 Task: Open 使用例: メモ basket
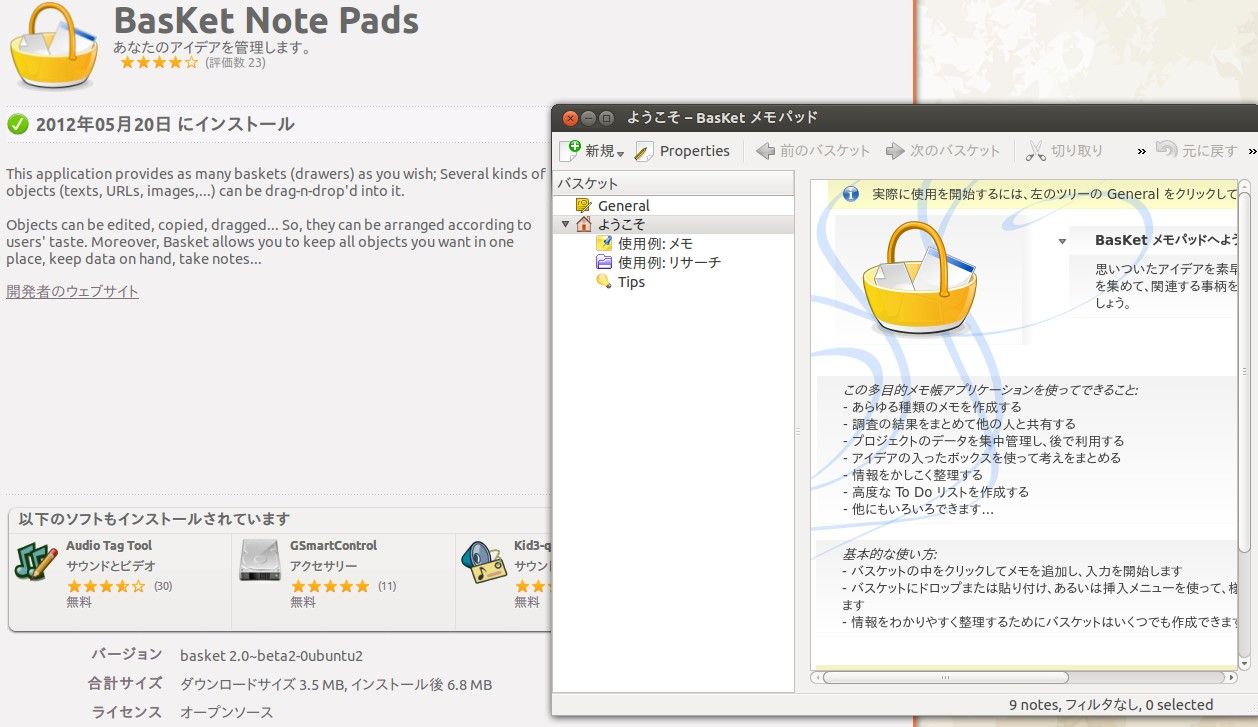(655, 243)
